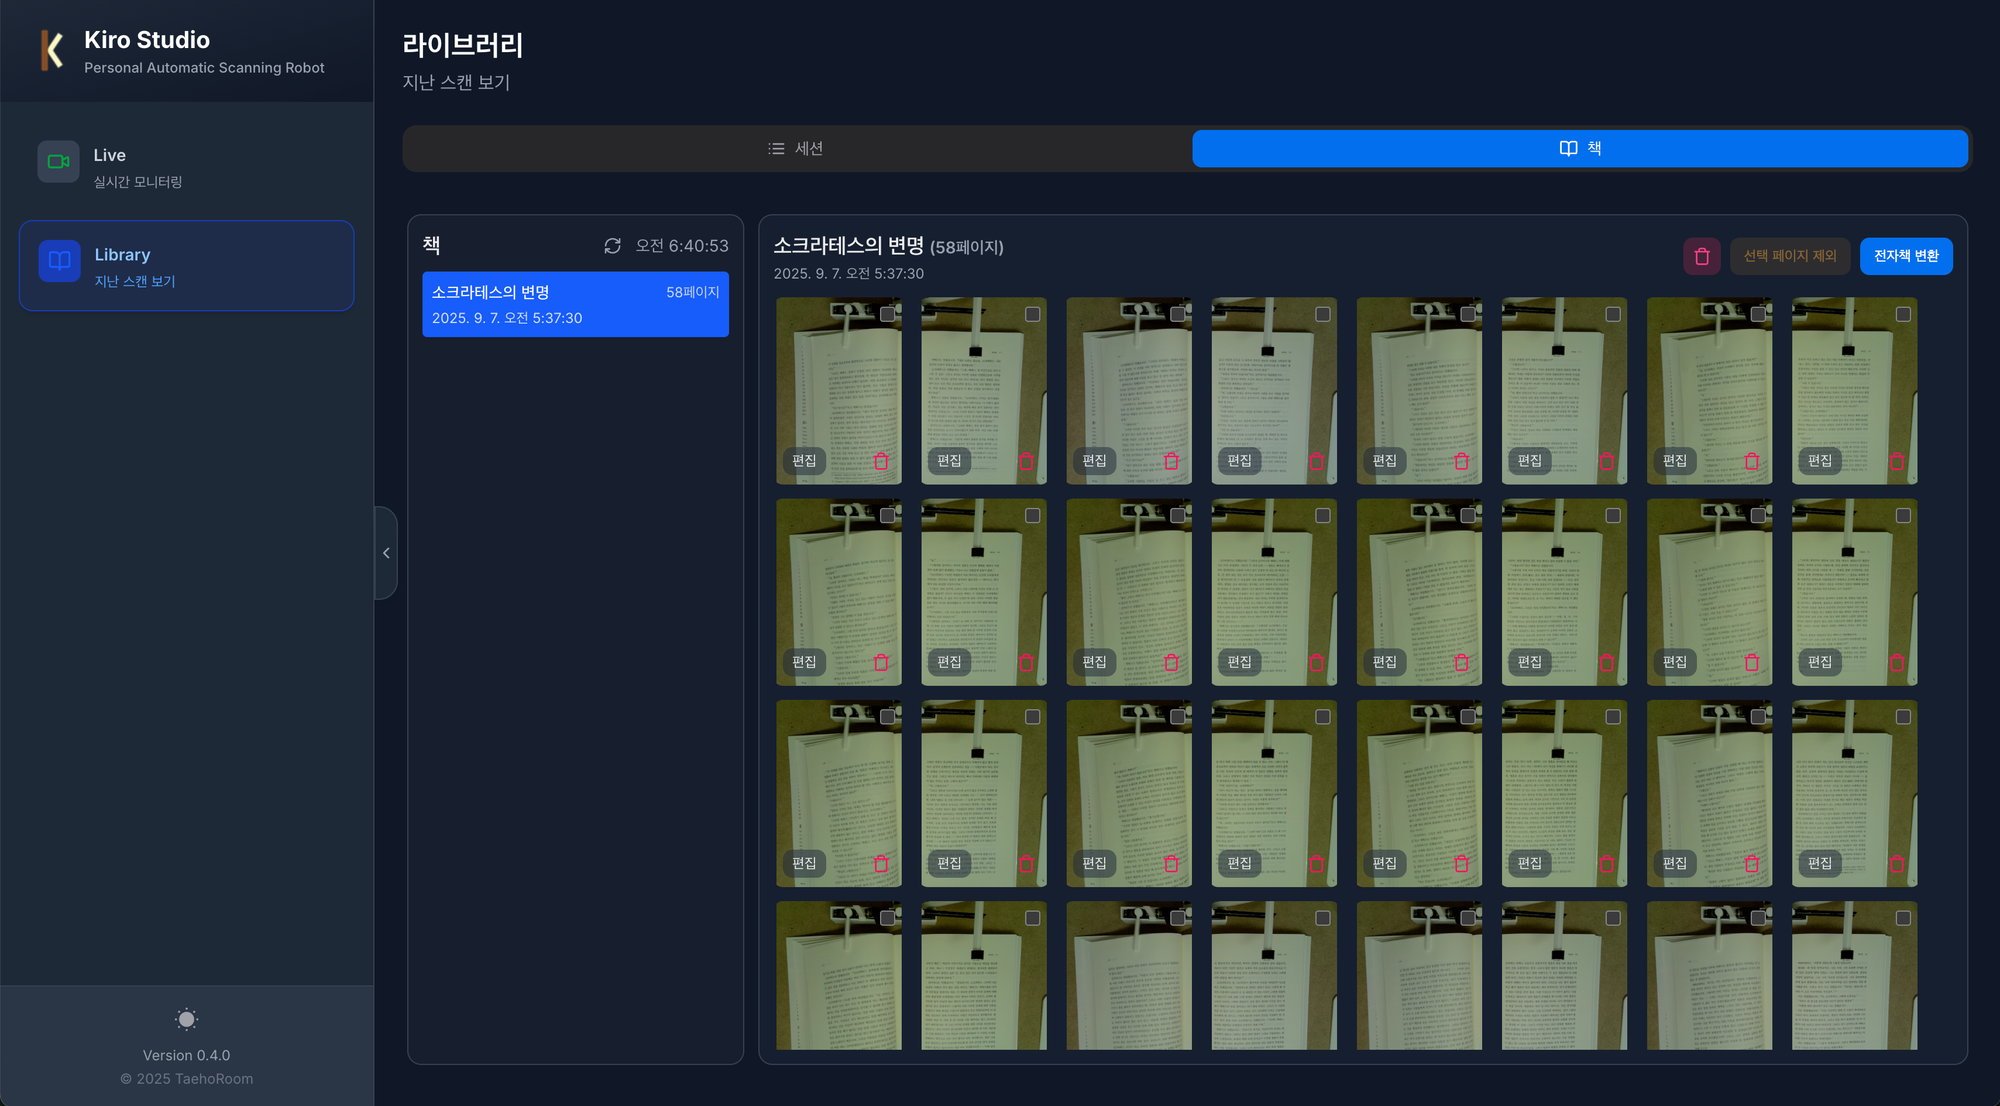Screen dimensions: 2000x1106
Task: Click the Library book icon in sidebar
Action: tap(59, 261)
